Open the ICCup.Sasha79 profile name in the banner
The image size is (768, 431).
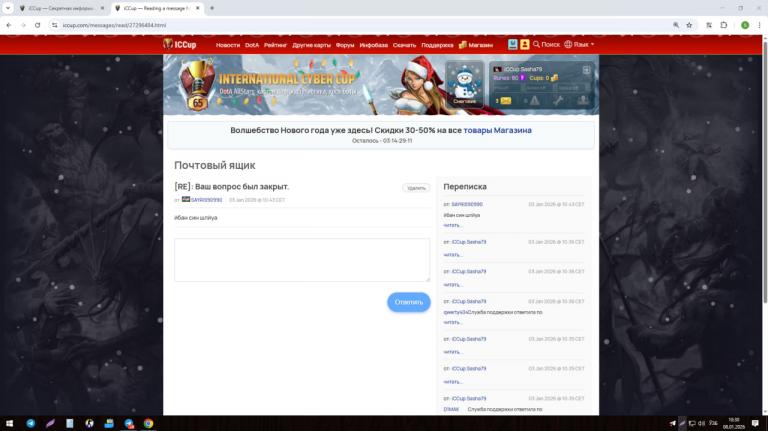523,69
